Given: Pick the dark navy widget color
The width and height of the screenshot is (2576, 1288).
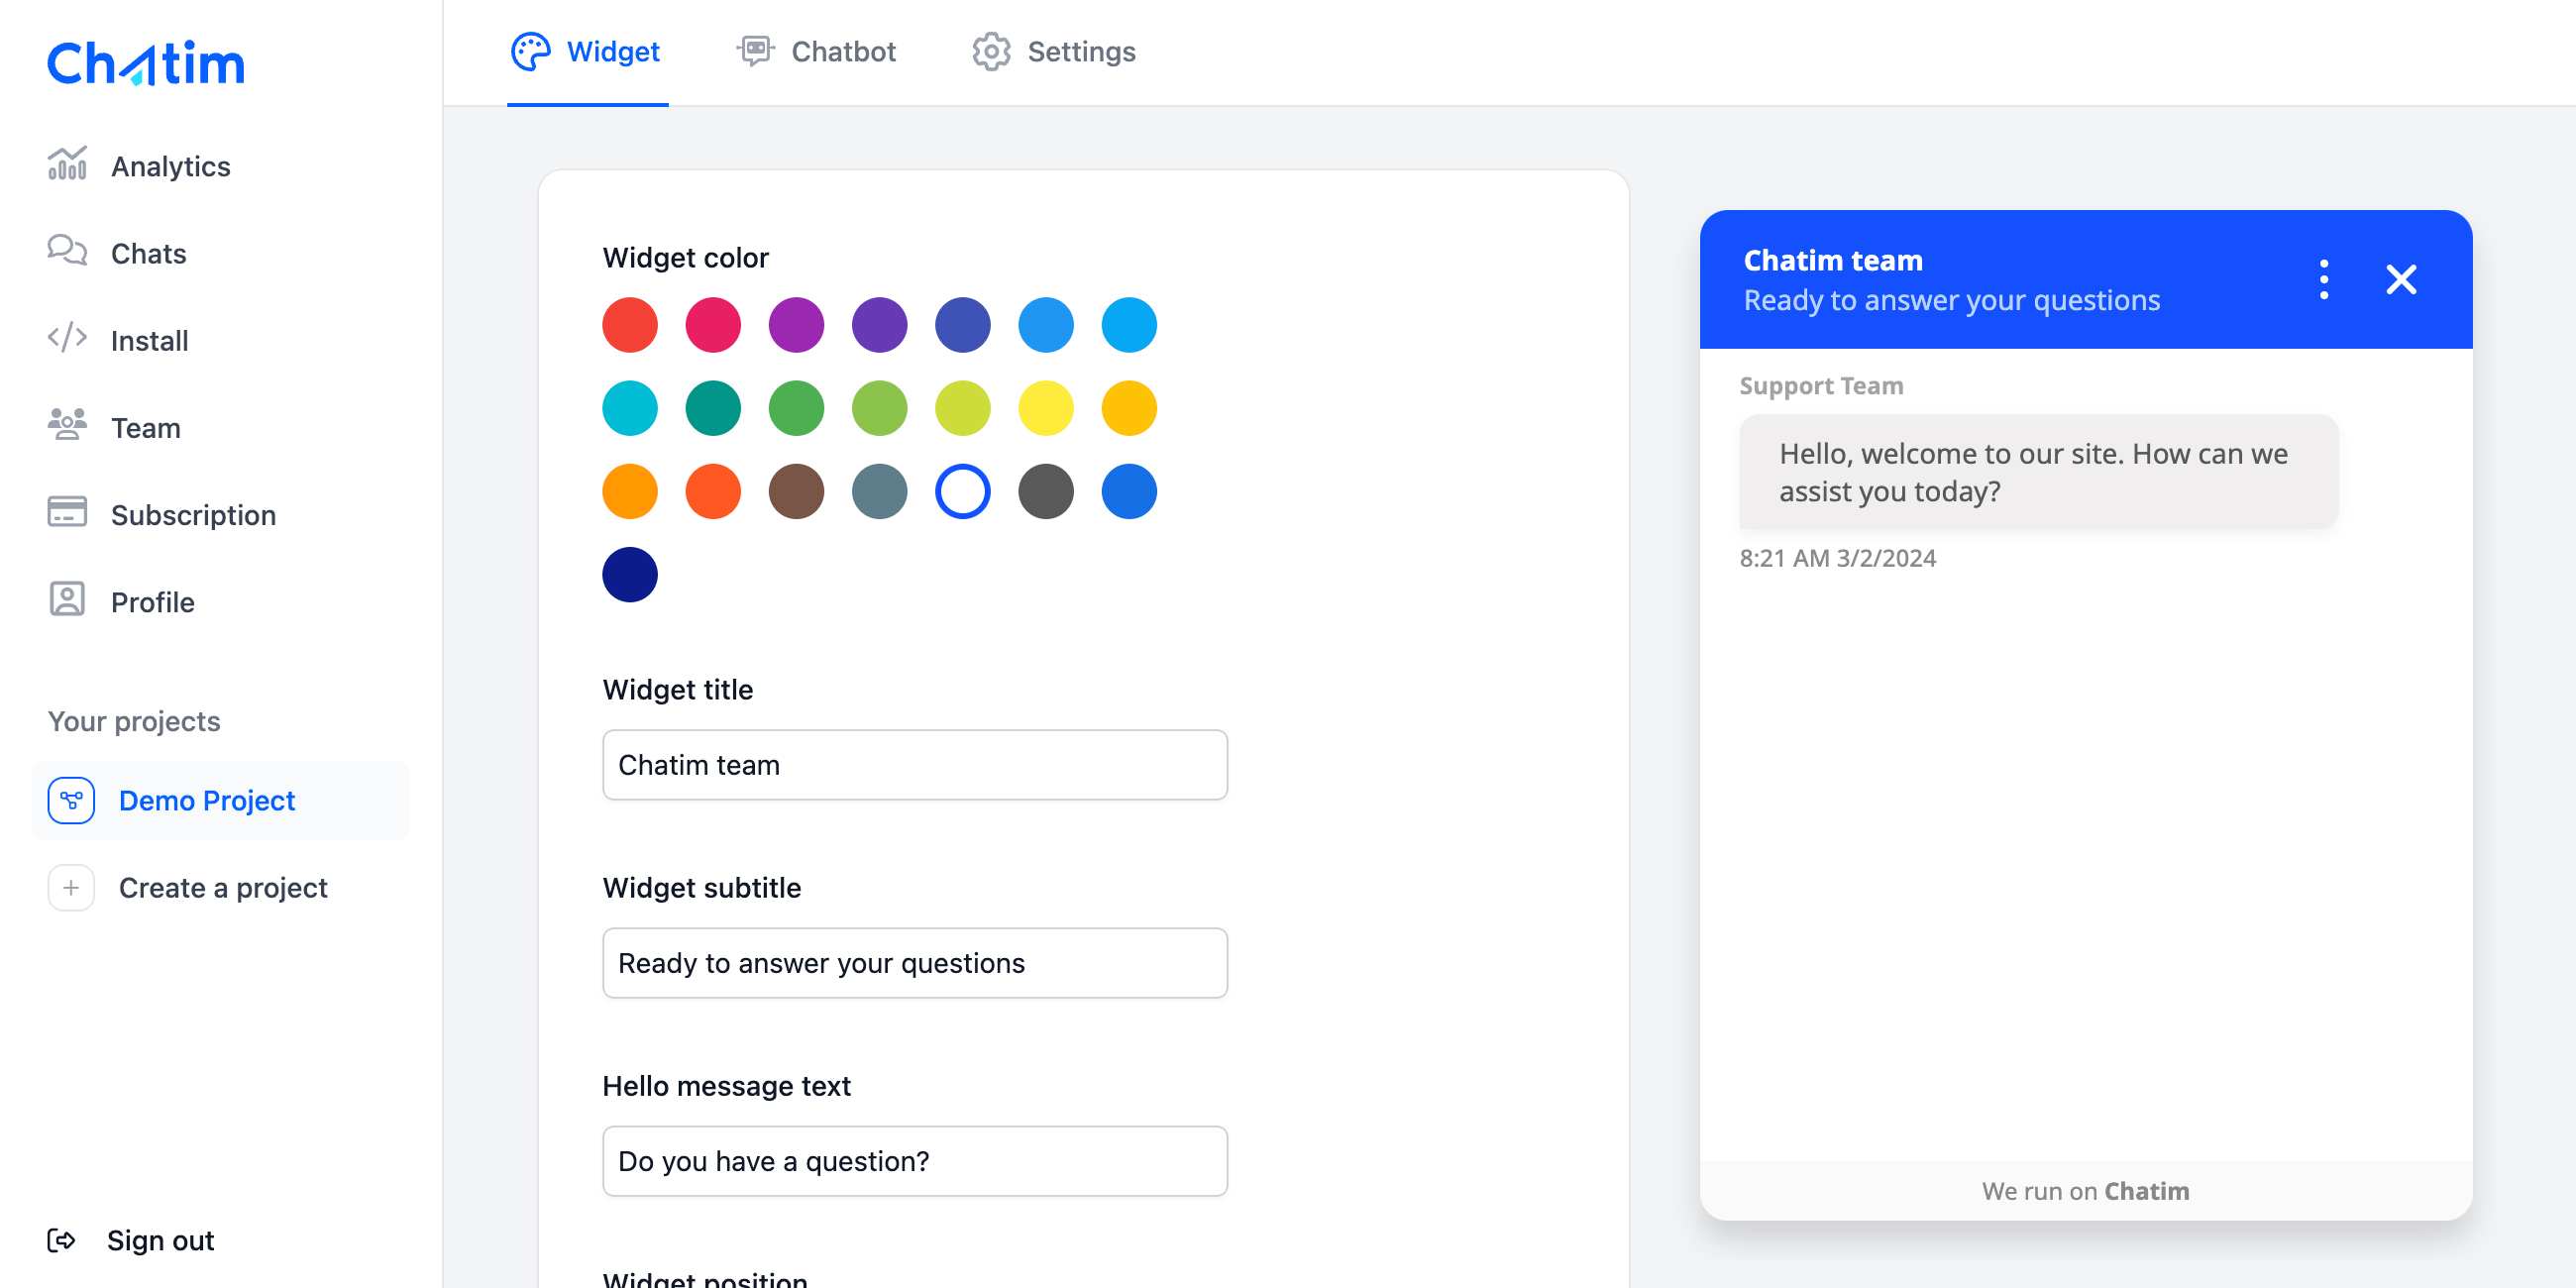Looking at the screenshot, I should tap(630, 574).
